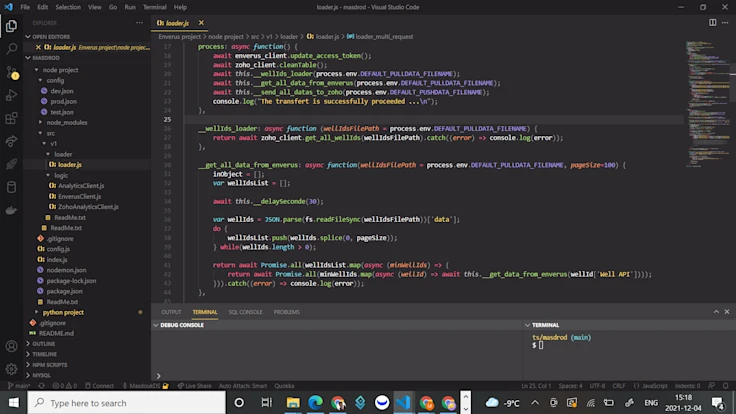Image resolution: width=736 pixels, height=414 pixels.
Task: Open the Terminal menu
Action: [154, 7]
